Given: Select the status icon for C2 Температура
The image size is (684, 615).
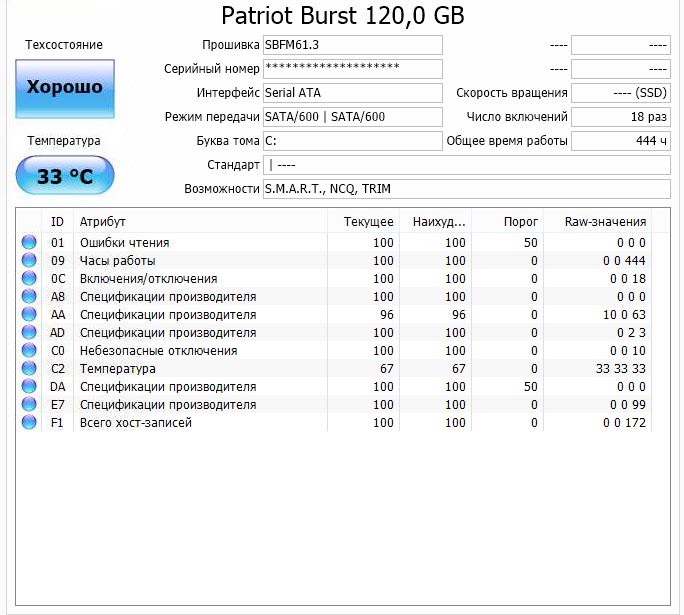Looking at the screenshot, I should (29, 368).
